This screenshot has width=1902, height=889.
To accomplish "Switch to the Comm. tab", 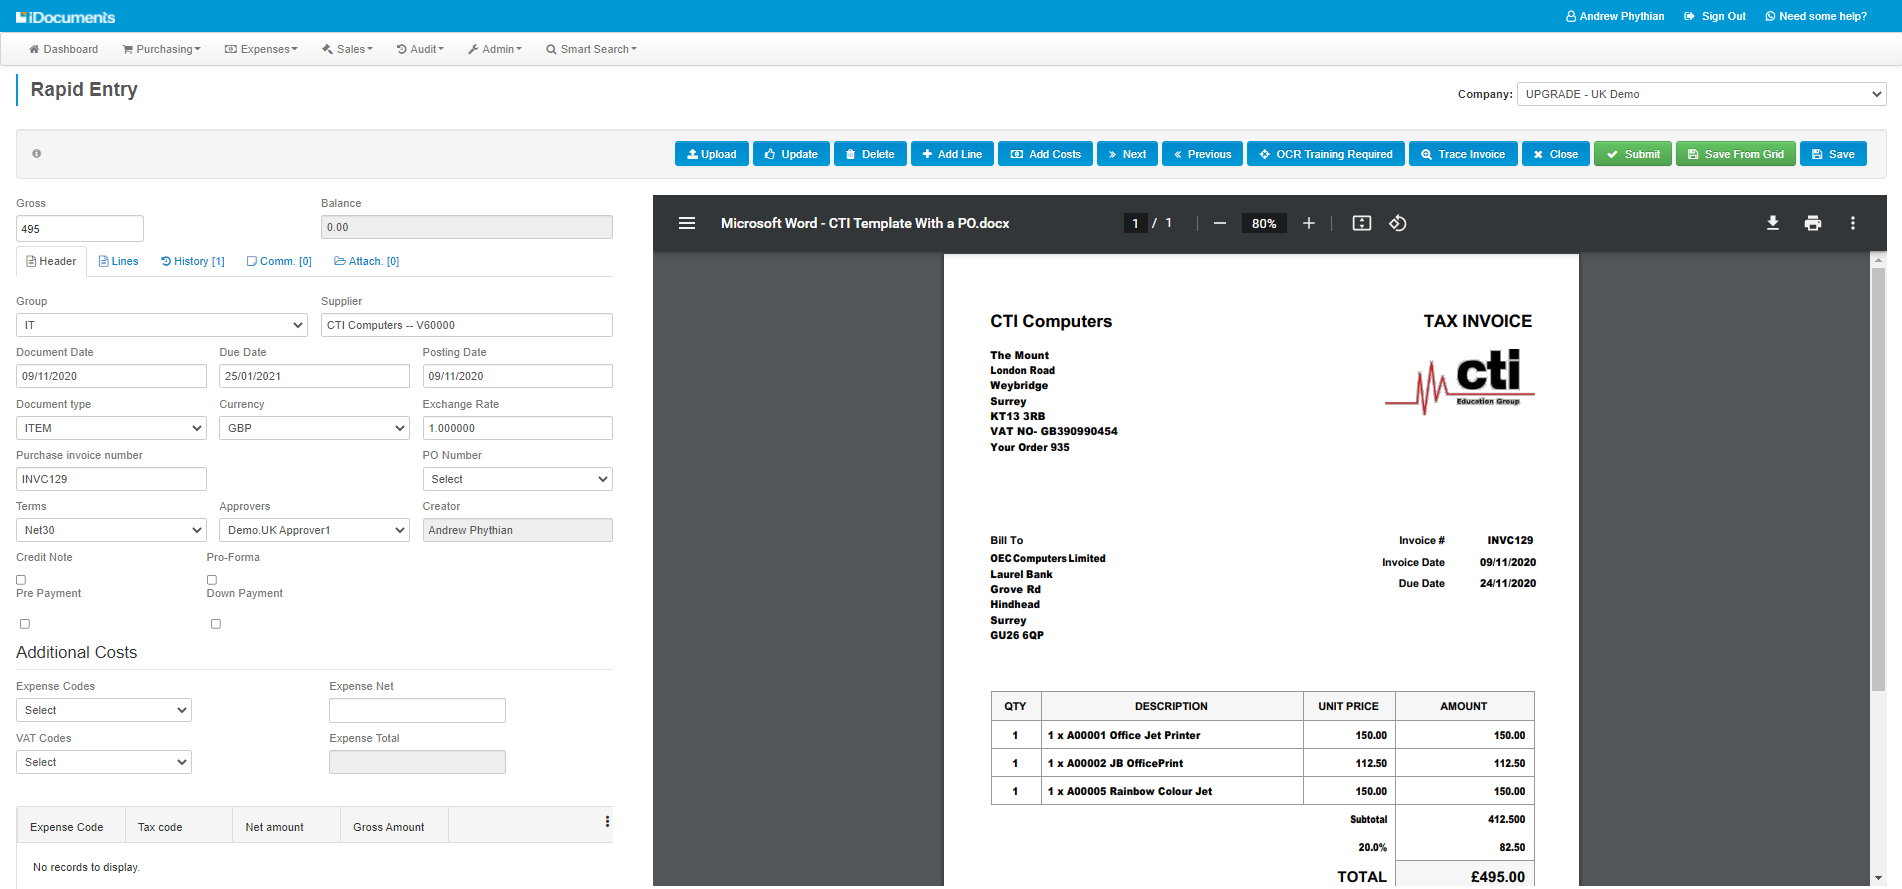I will pos(279,261).
